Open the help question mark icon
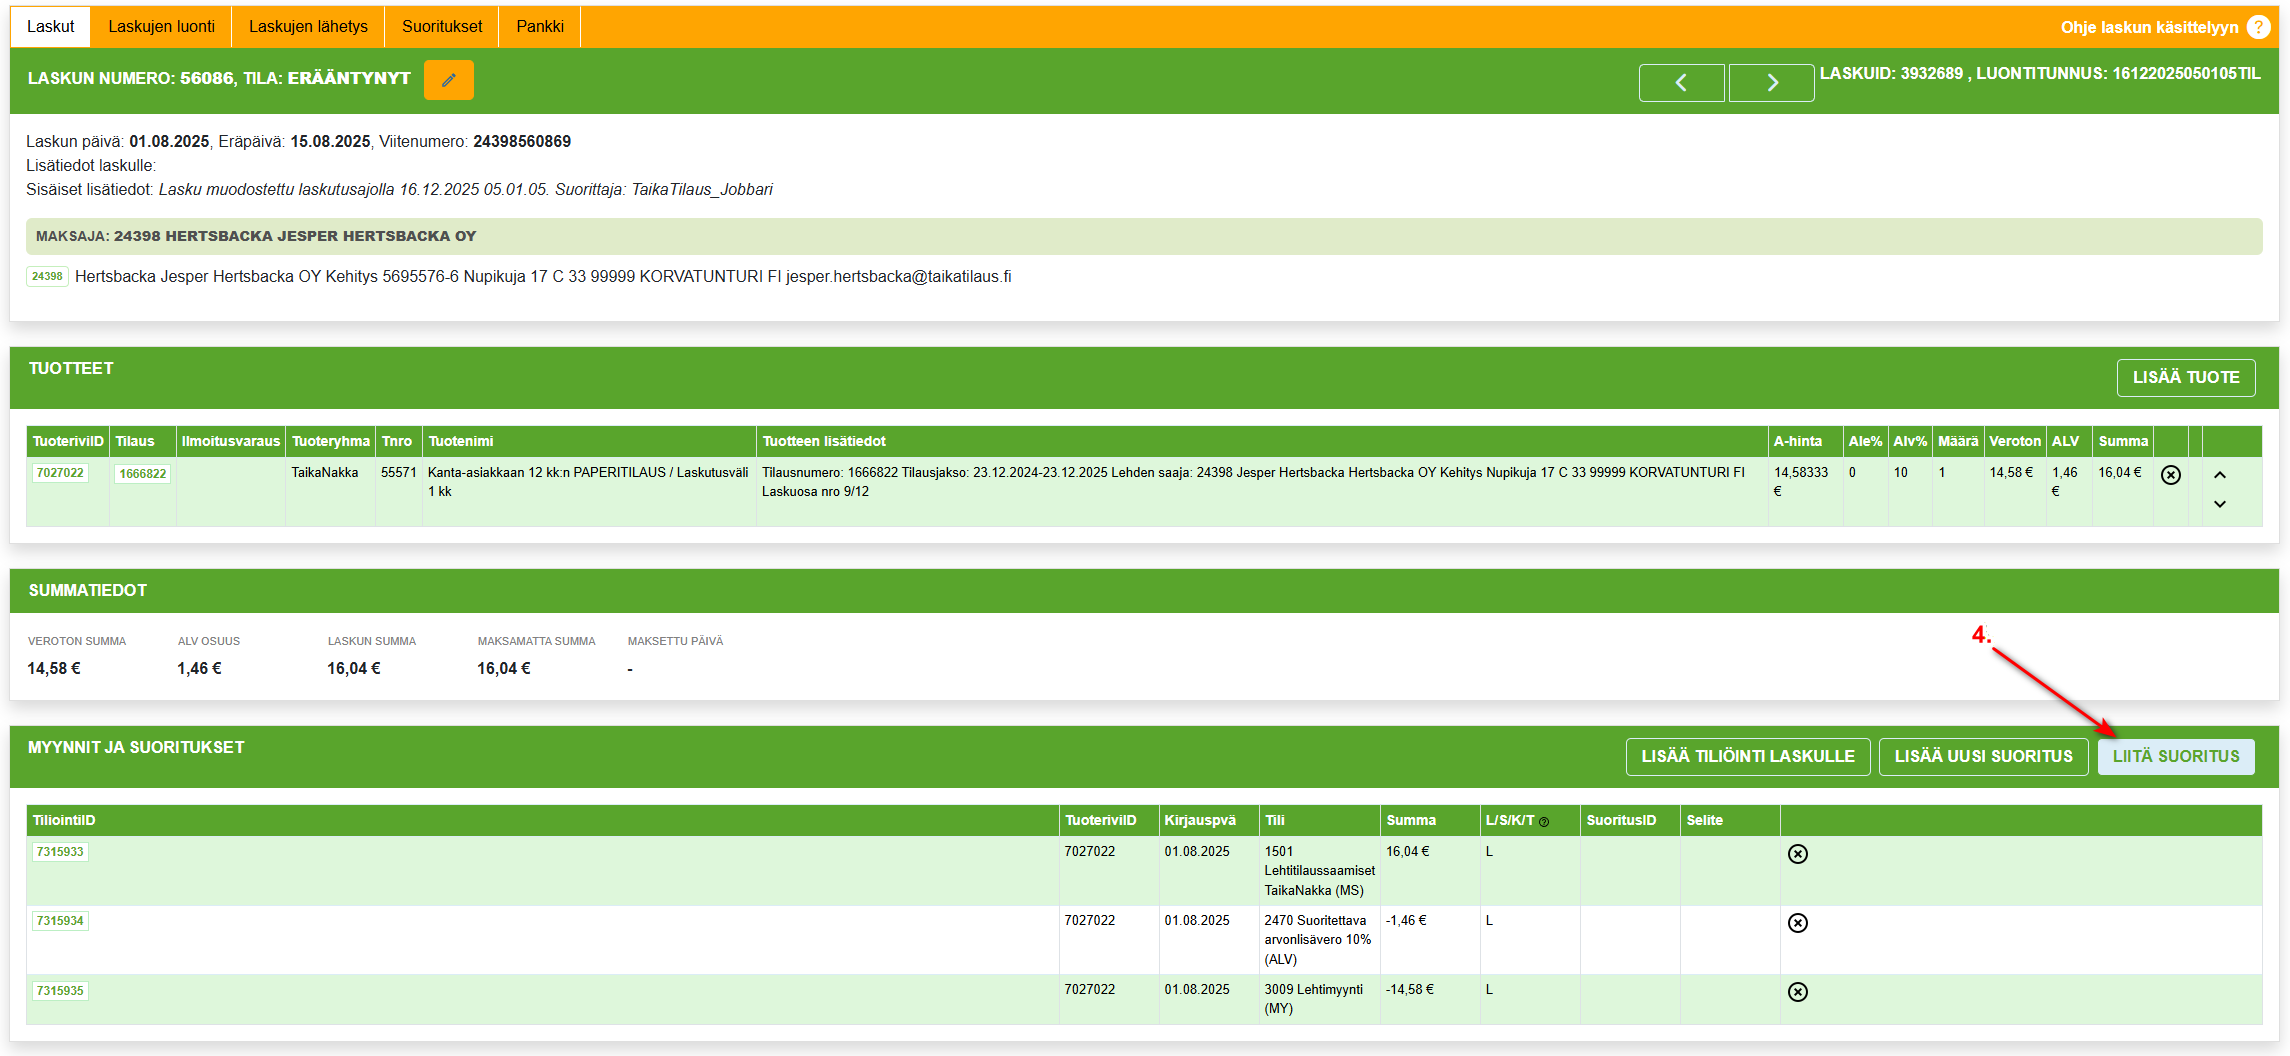 [2258, 27]
